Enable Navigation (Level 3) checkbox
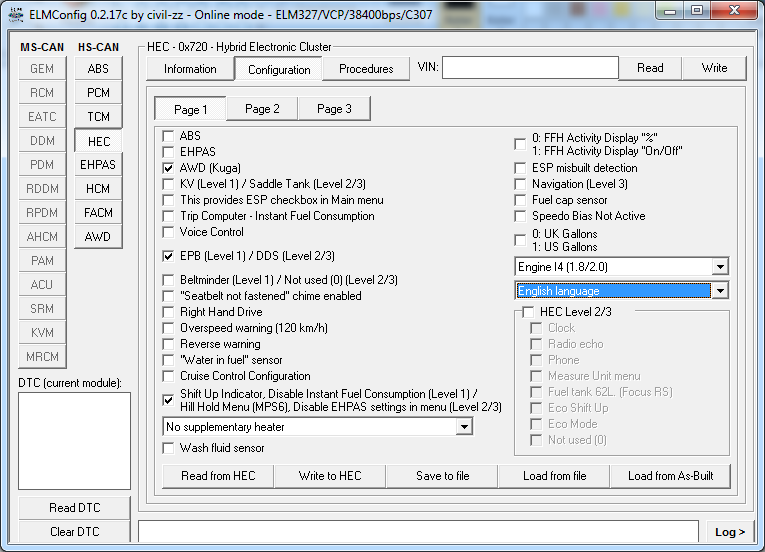The image size is (765, 552). point(520,184)
